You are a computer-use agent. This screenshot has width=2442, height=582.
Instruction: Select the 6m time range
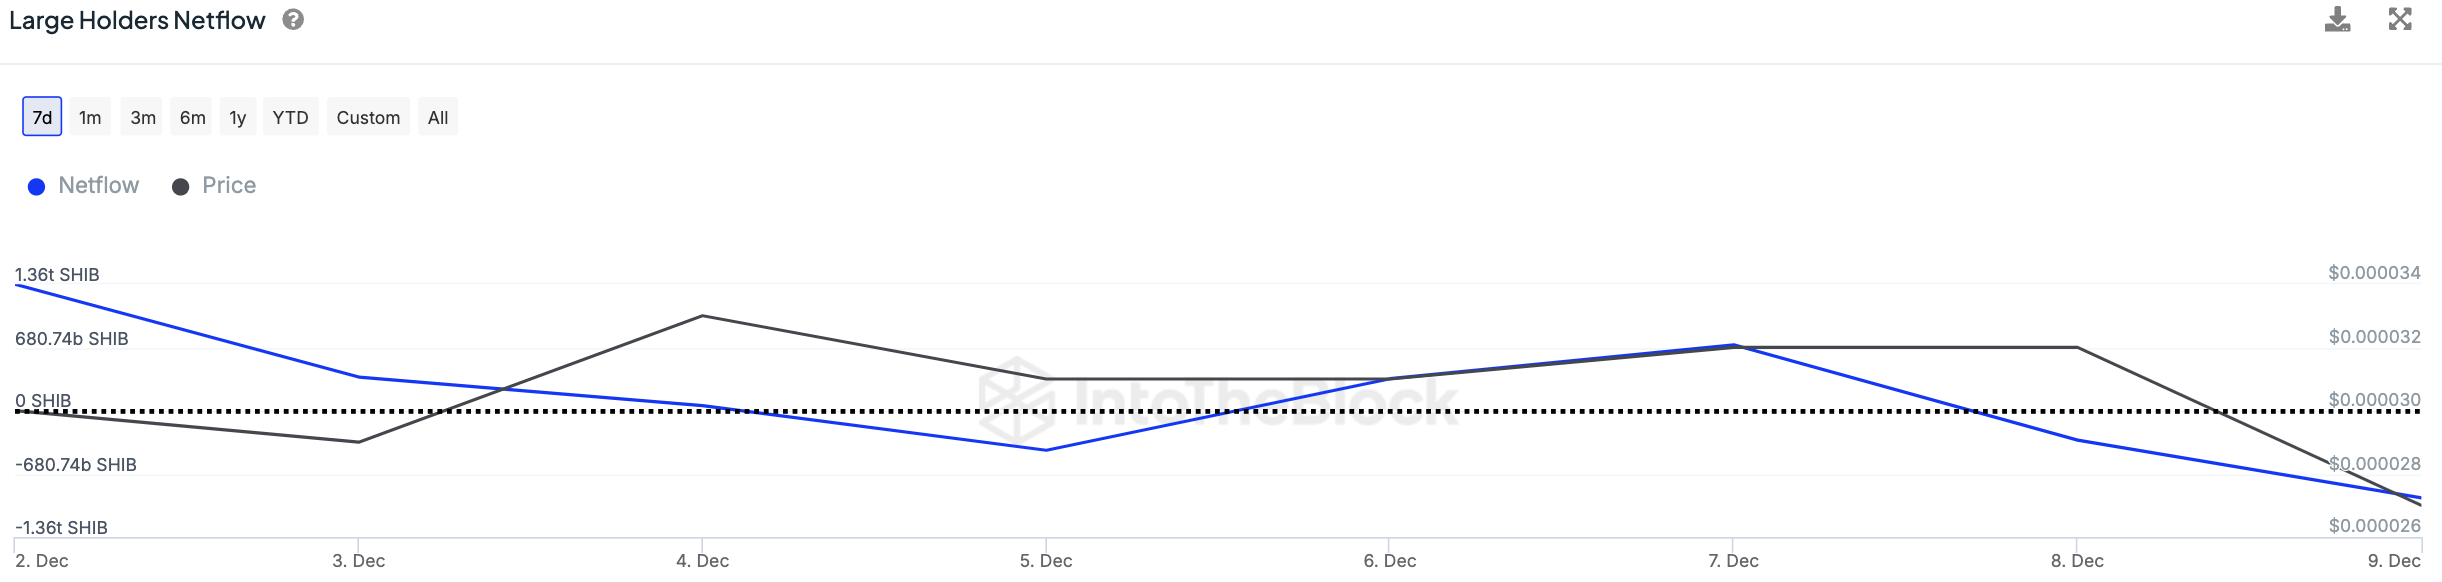(193, 117)
